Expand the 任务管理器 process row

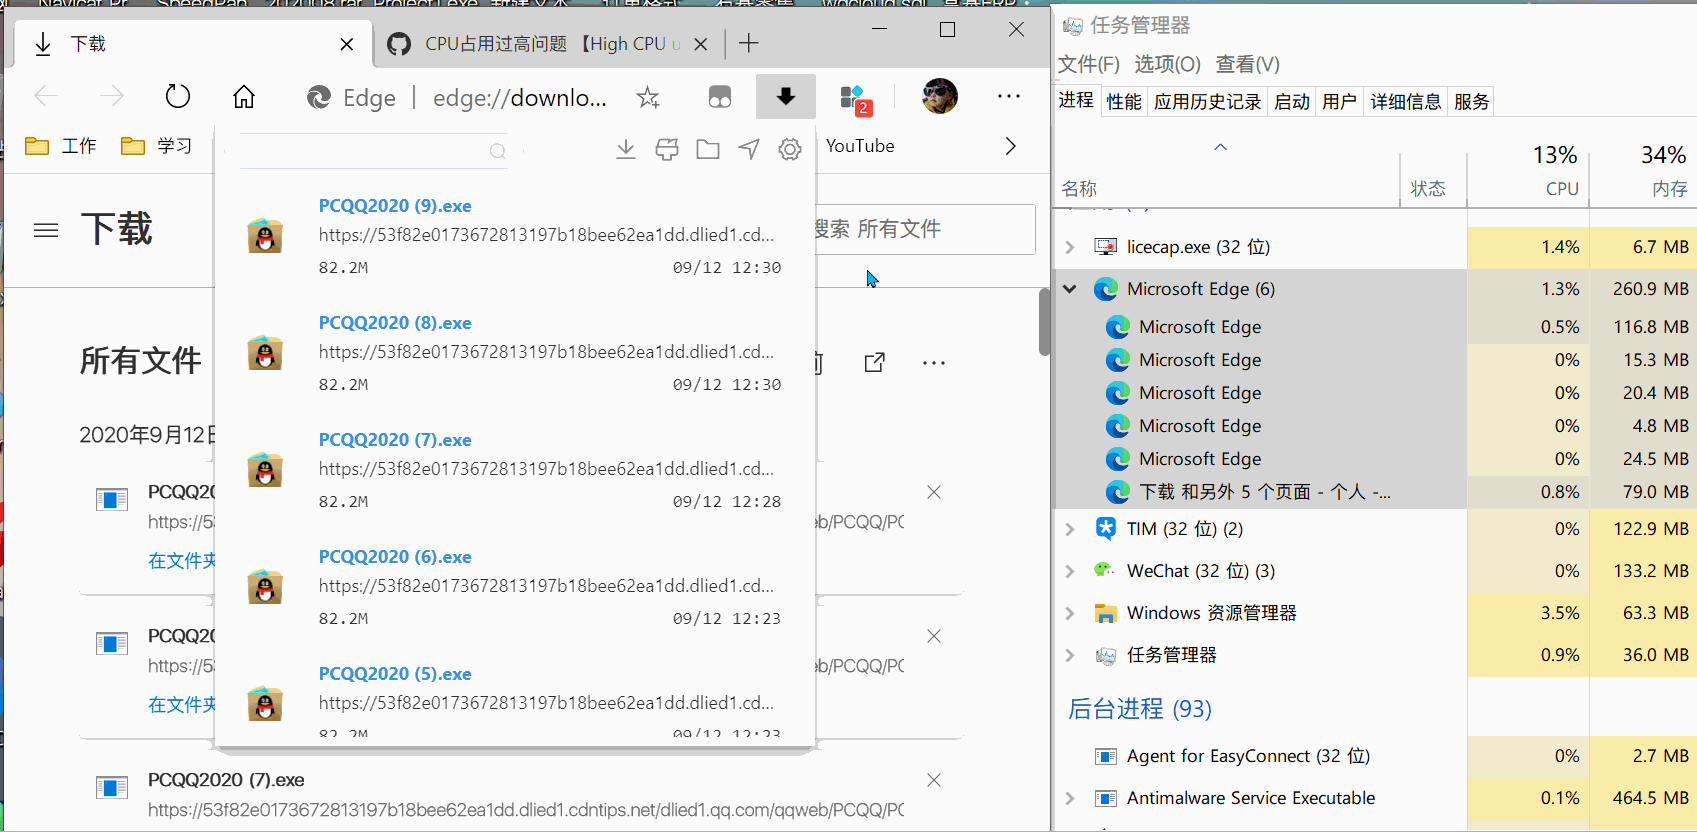coord(1070,655)
